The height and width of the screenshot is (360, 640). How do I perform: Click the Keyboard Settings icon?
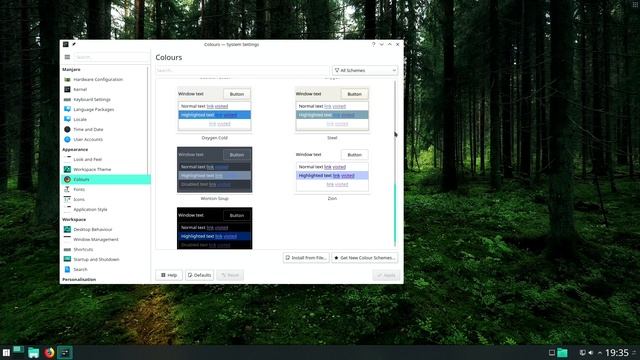click(x=67, y=100)
